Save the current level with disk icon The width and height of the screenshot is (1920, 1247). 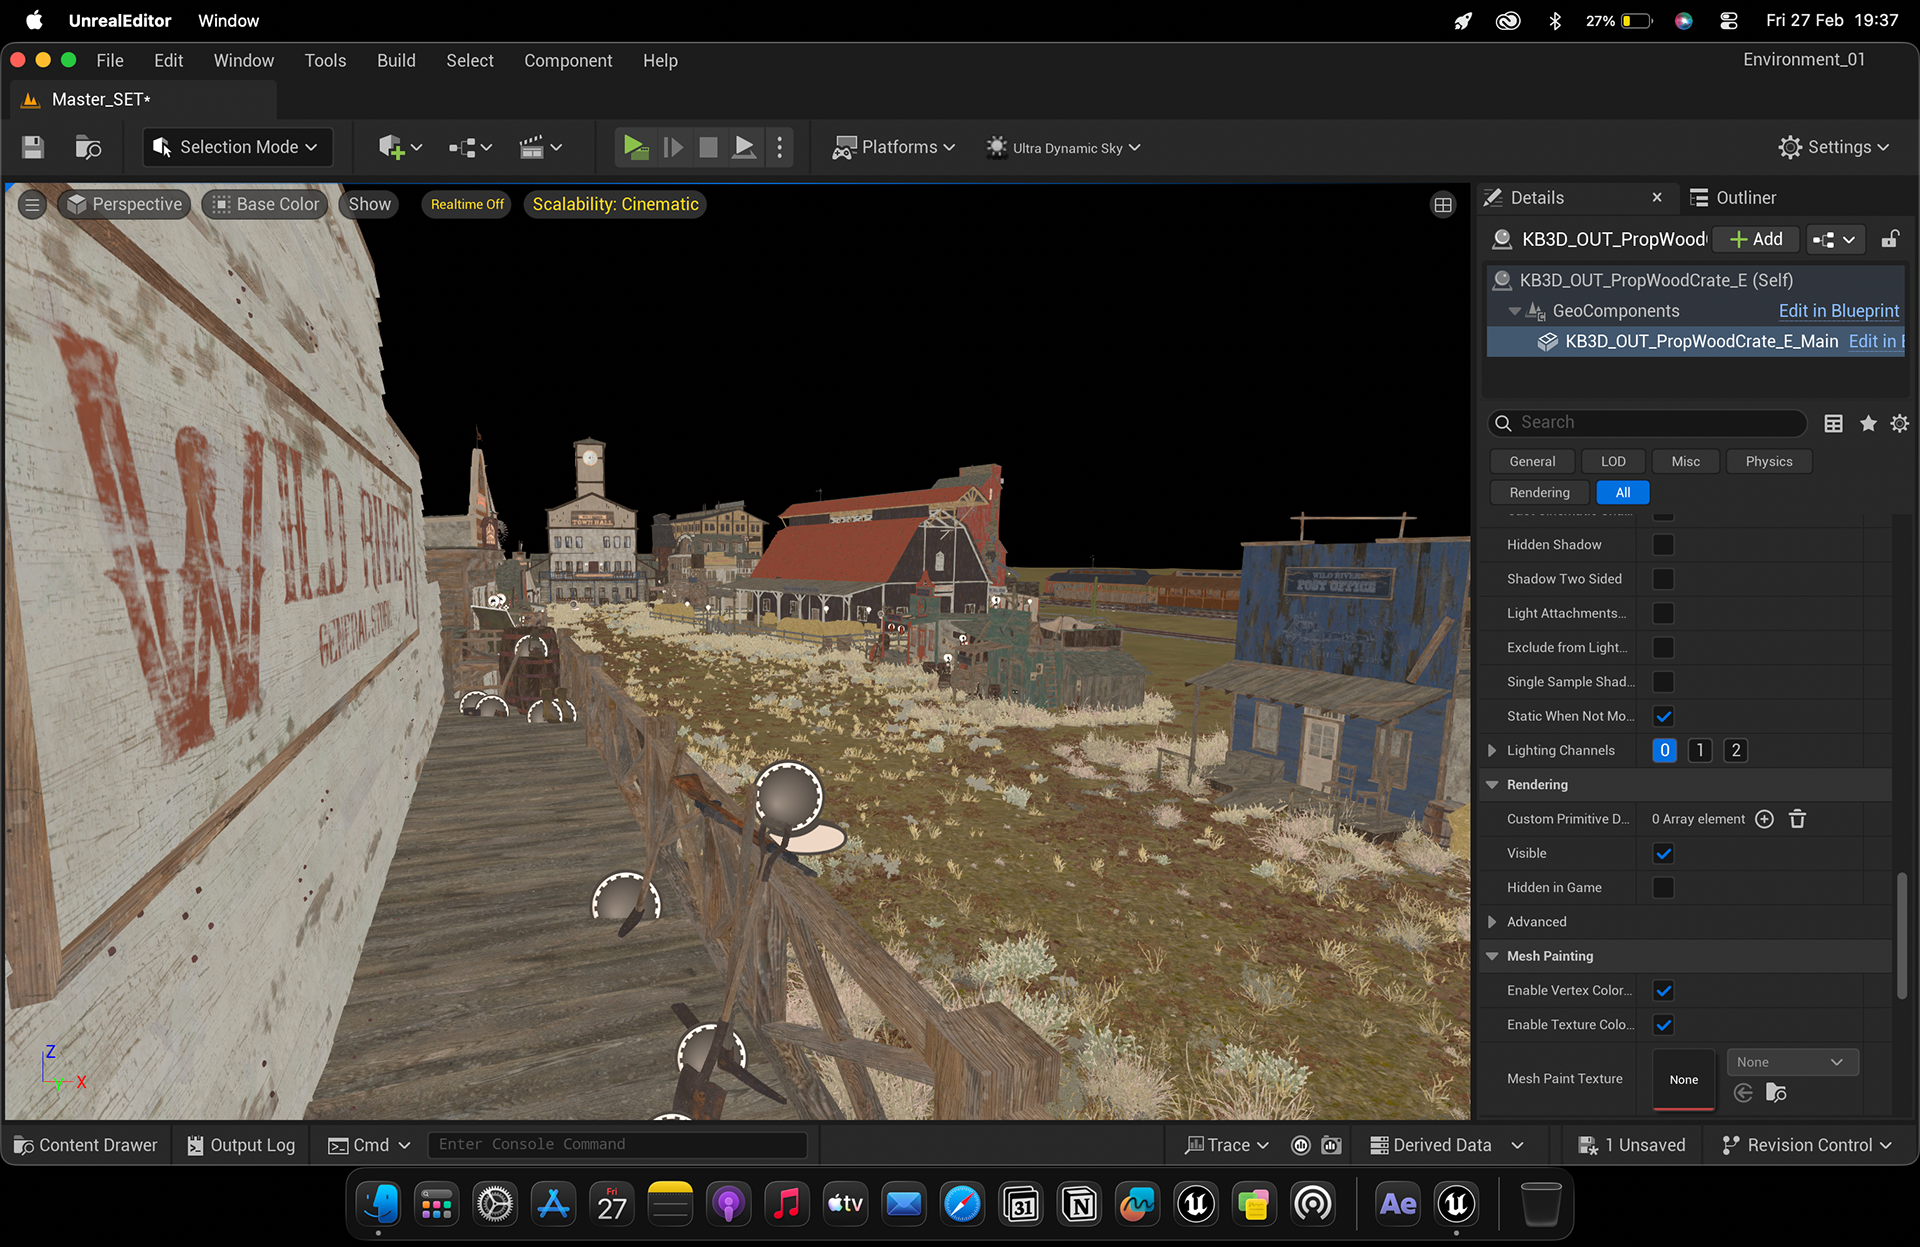[x=33, y=148]
